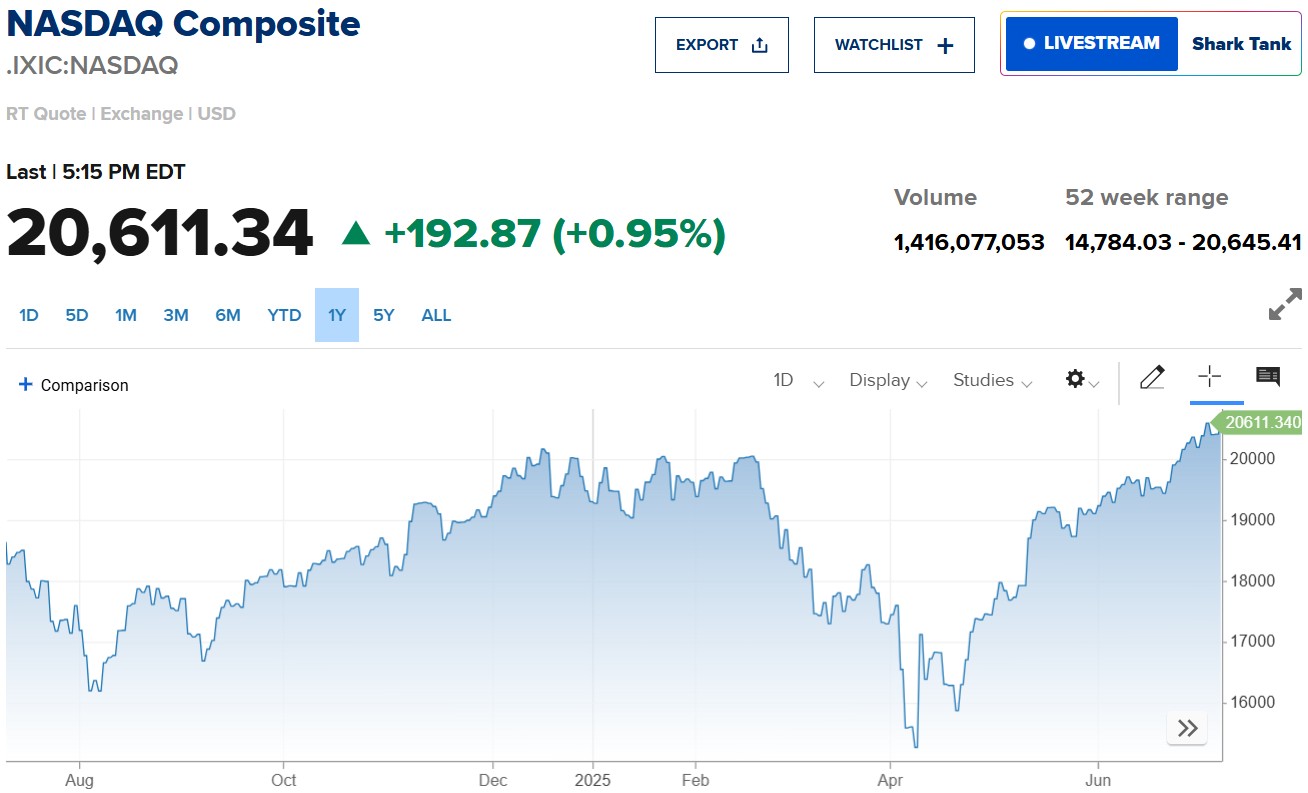Select the crosshair pointer tool
Viewport: 1308px width, 793px height.
click(x=1210, y=378)
